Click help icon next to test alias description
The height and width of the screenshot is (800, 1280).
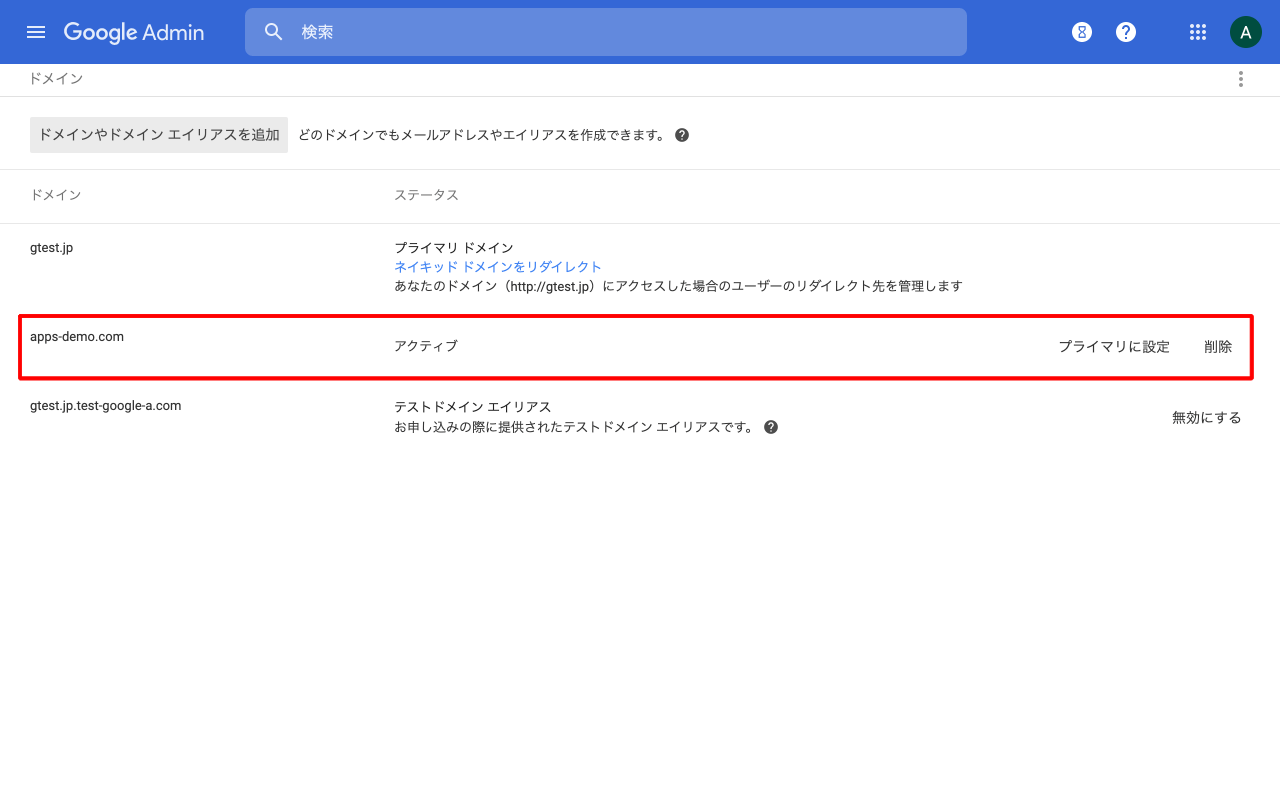coord(771,427)
